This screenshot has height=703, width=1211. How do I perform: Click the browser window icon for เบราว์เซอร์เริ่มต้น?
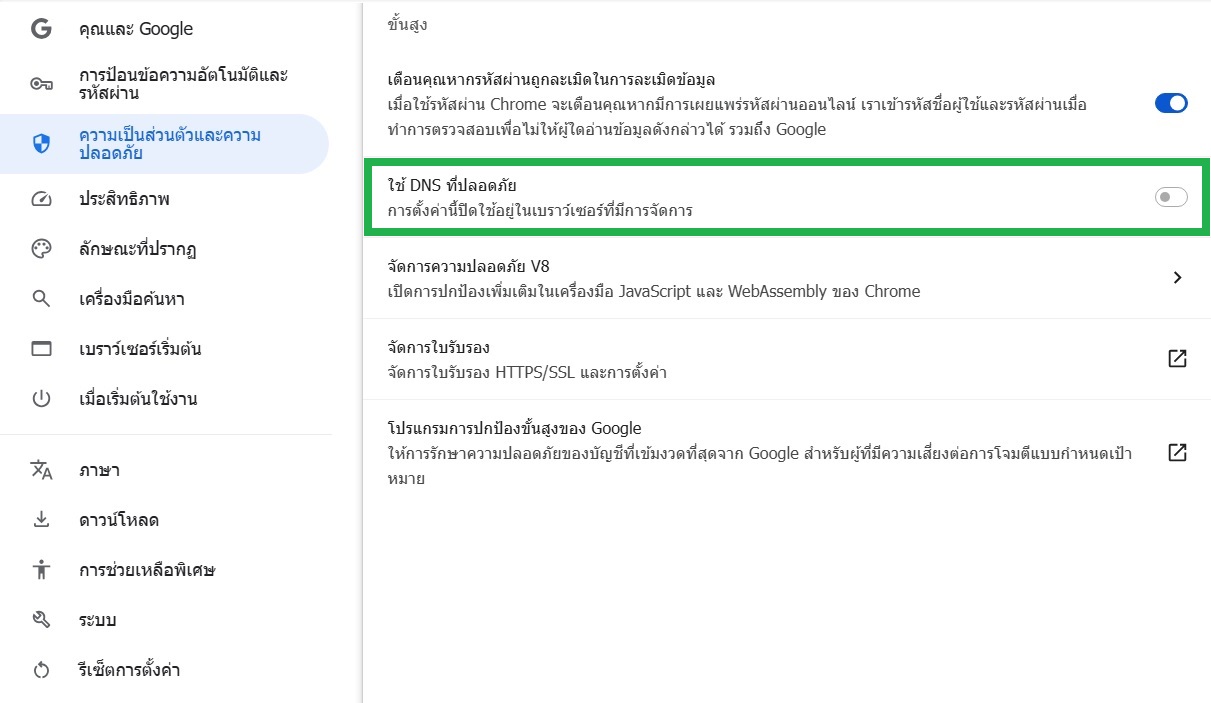coord(41,349)
